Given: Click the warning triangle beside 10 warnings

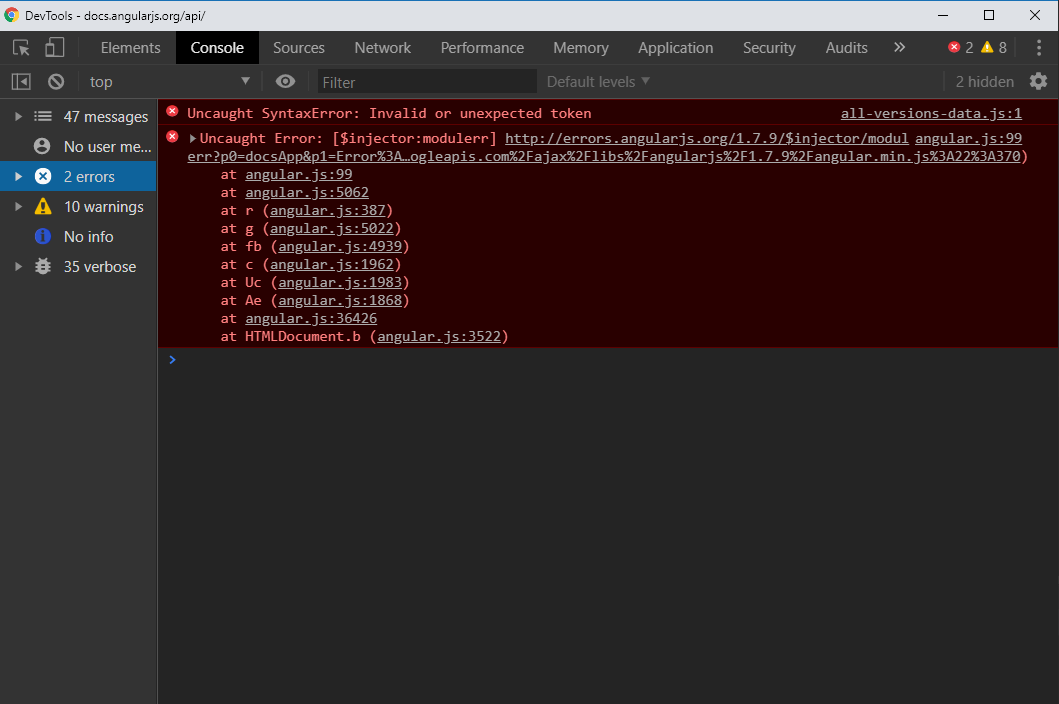Looking at the screenshot, I should point(43,206).
